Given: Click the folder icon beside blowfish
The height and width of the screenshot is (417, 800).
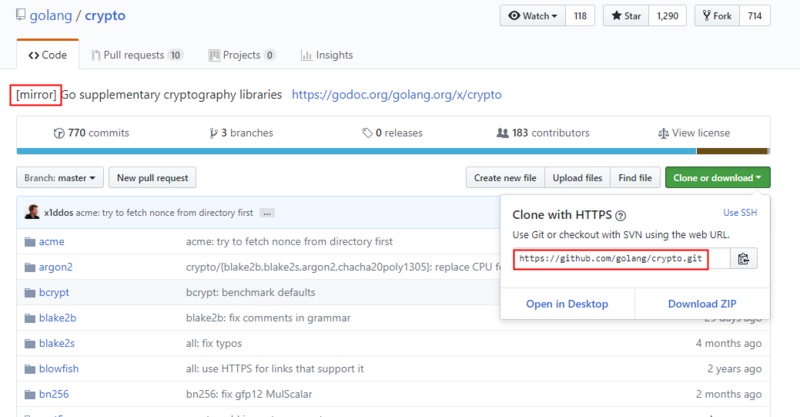Looking at the screenshot, I should point(30,369).
